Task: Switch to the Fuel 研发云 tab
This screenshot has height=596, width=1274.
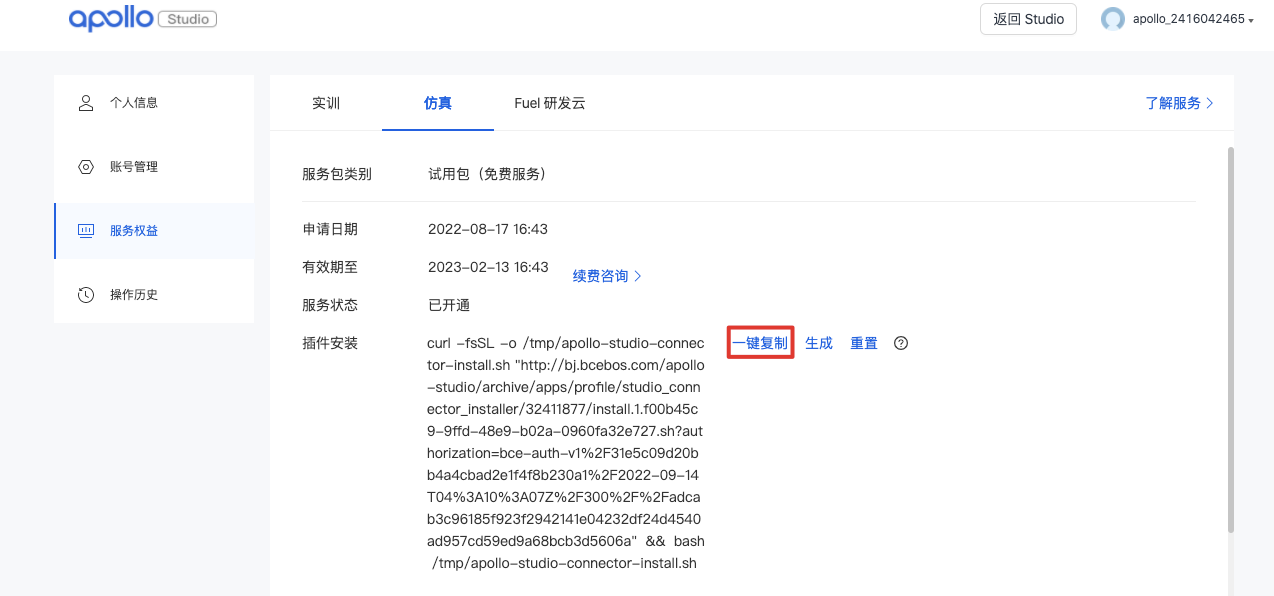Action: pos(550,103)
